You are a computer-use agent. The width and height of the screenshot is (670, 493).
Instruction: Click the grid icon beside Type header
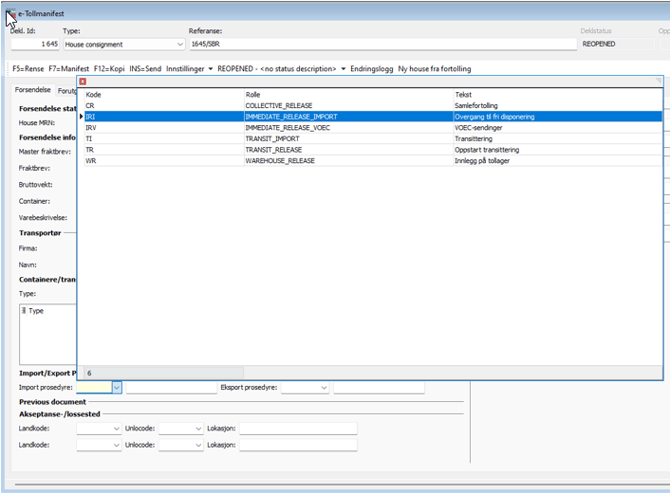pyautogui.click(x=24, y=311)
